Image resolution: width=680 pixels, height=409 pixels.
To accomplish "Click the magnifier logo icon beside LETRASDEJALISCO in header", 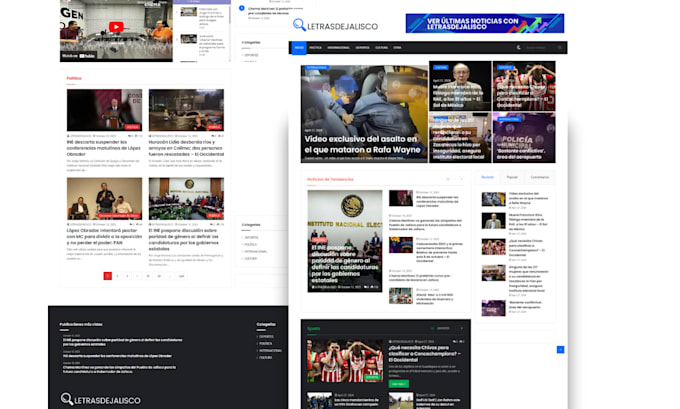I will click(299, 25).
